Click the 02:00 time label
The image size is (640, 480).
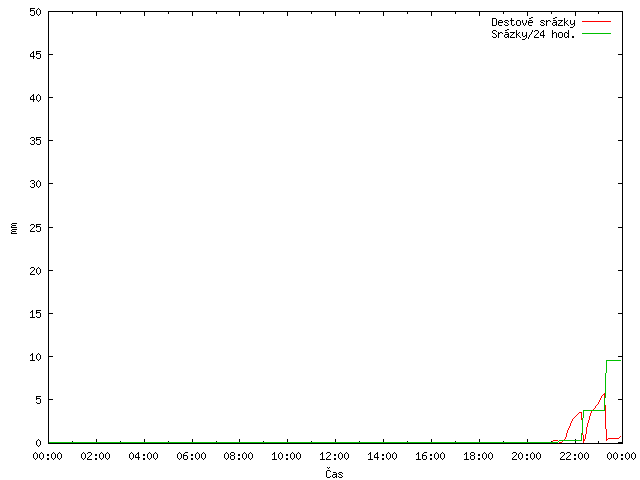[x=96, y=456]
